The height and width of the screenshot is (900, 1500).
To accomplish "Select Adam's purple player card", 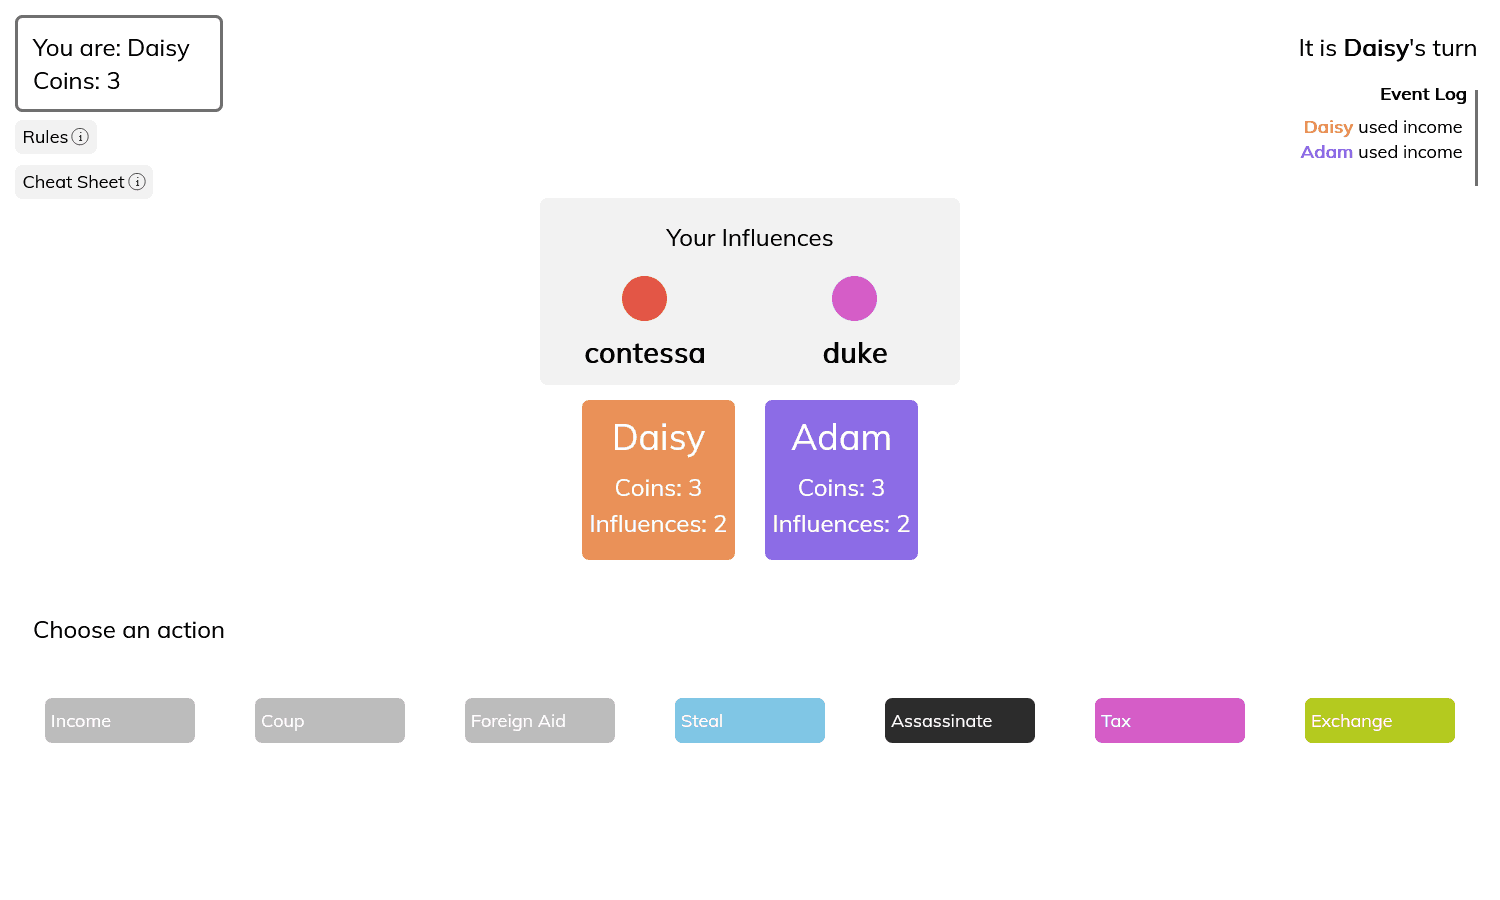I will pos(841,480).
